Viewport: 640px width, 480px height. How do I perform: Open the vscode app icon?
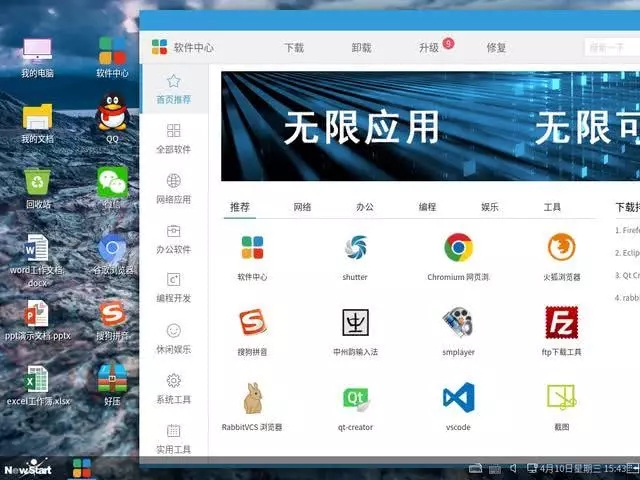(x=458, y=398)
